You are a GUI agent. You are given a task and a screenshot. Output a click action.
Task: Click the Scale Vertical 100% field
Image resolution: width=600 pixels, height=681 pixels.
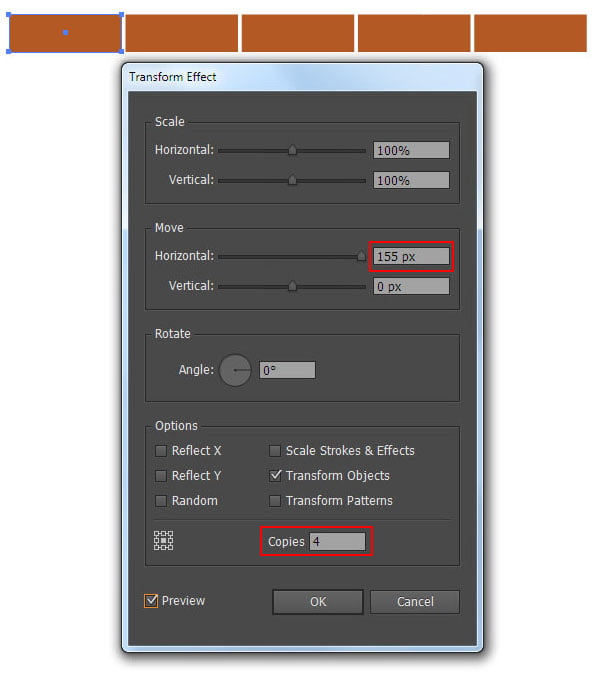click(411, 180)
